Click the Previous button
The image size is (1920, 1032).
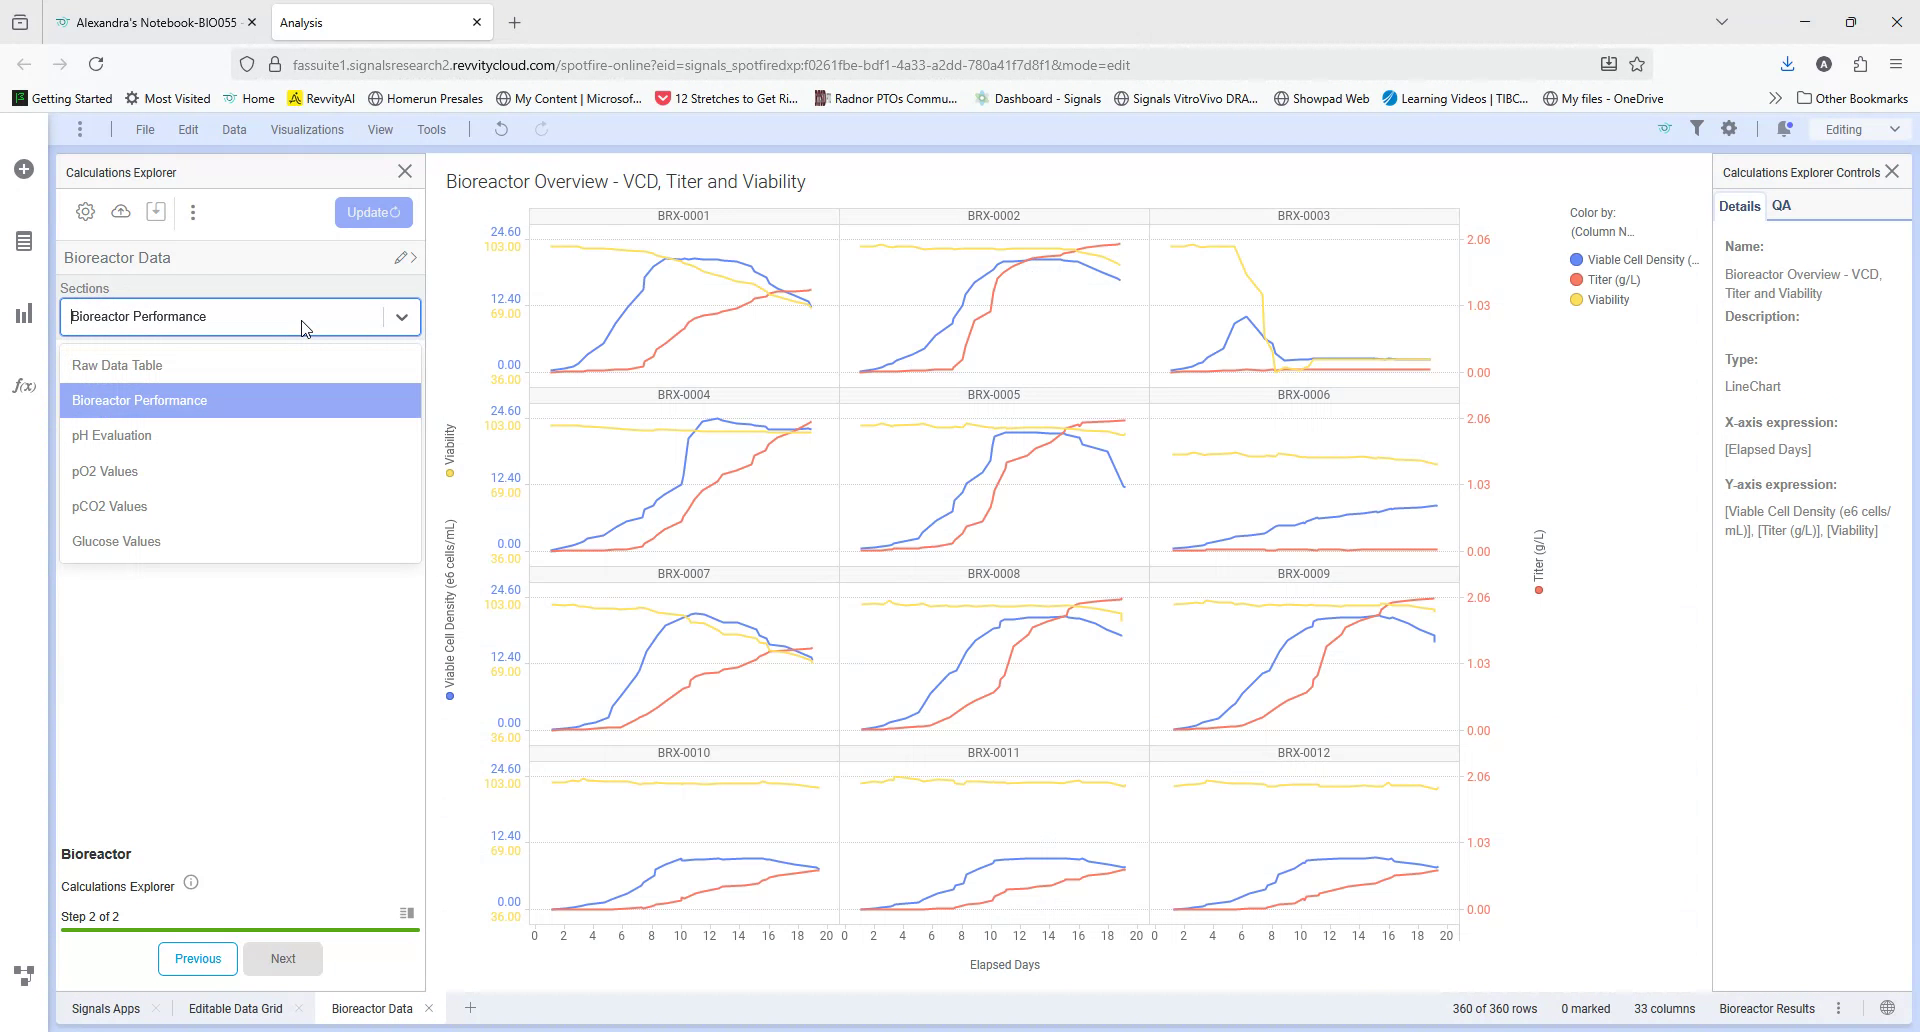198,959
